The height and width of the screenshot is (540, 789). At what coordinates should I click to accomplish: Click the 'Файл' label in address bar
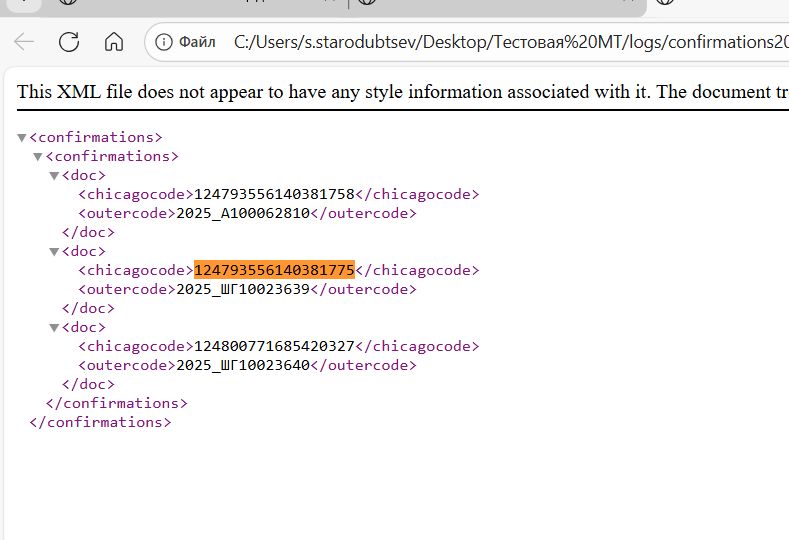(197, 42)
